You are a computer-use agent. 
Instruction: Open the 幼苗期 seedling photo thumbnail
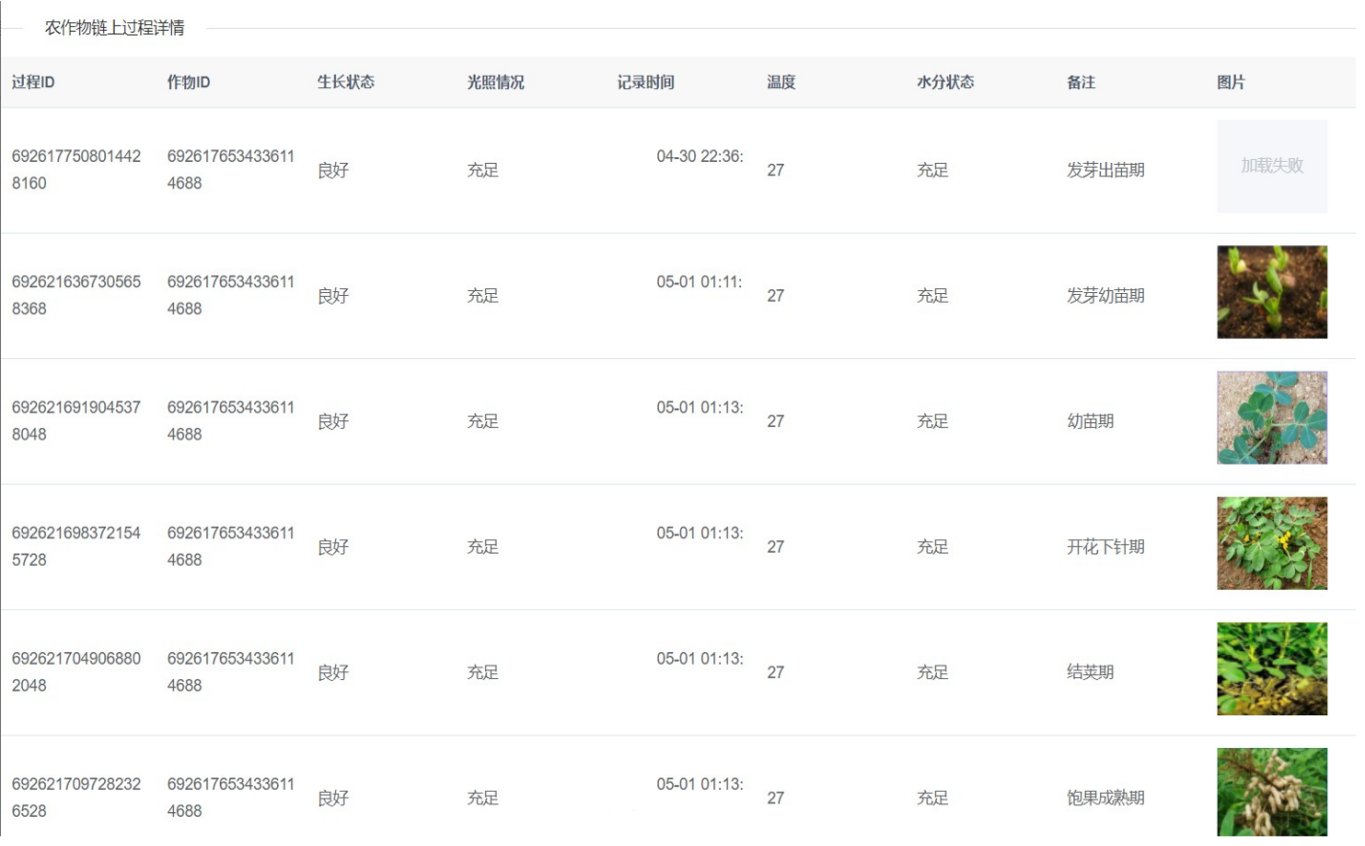point(1271,418)
